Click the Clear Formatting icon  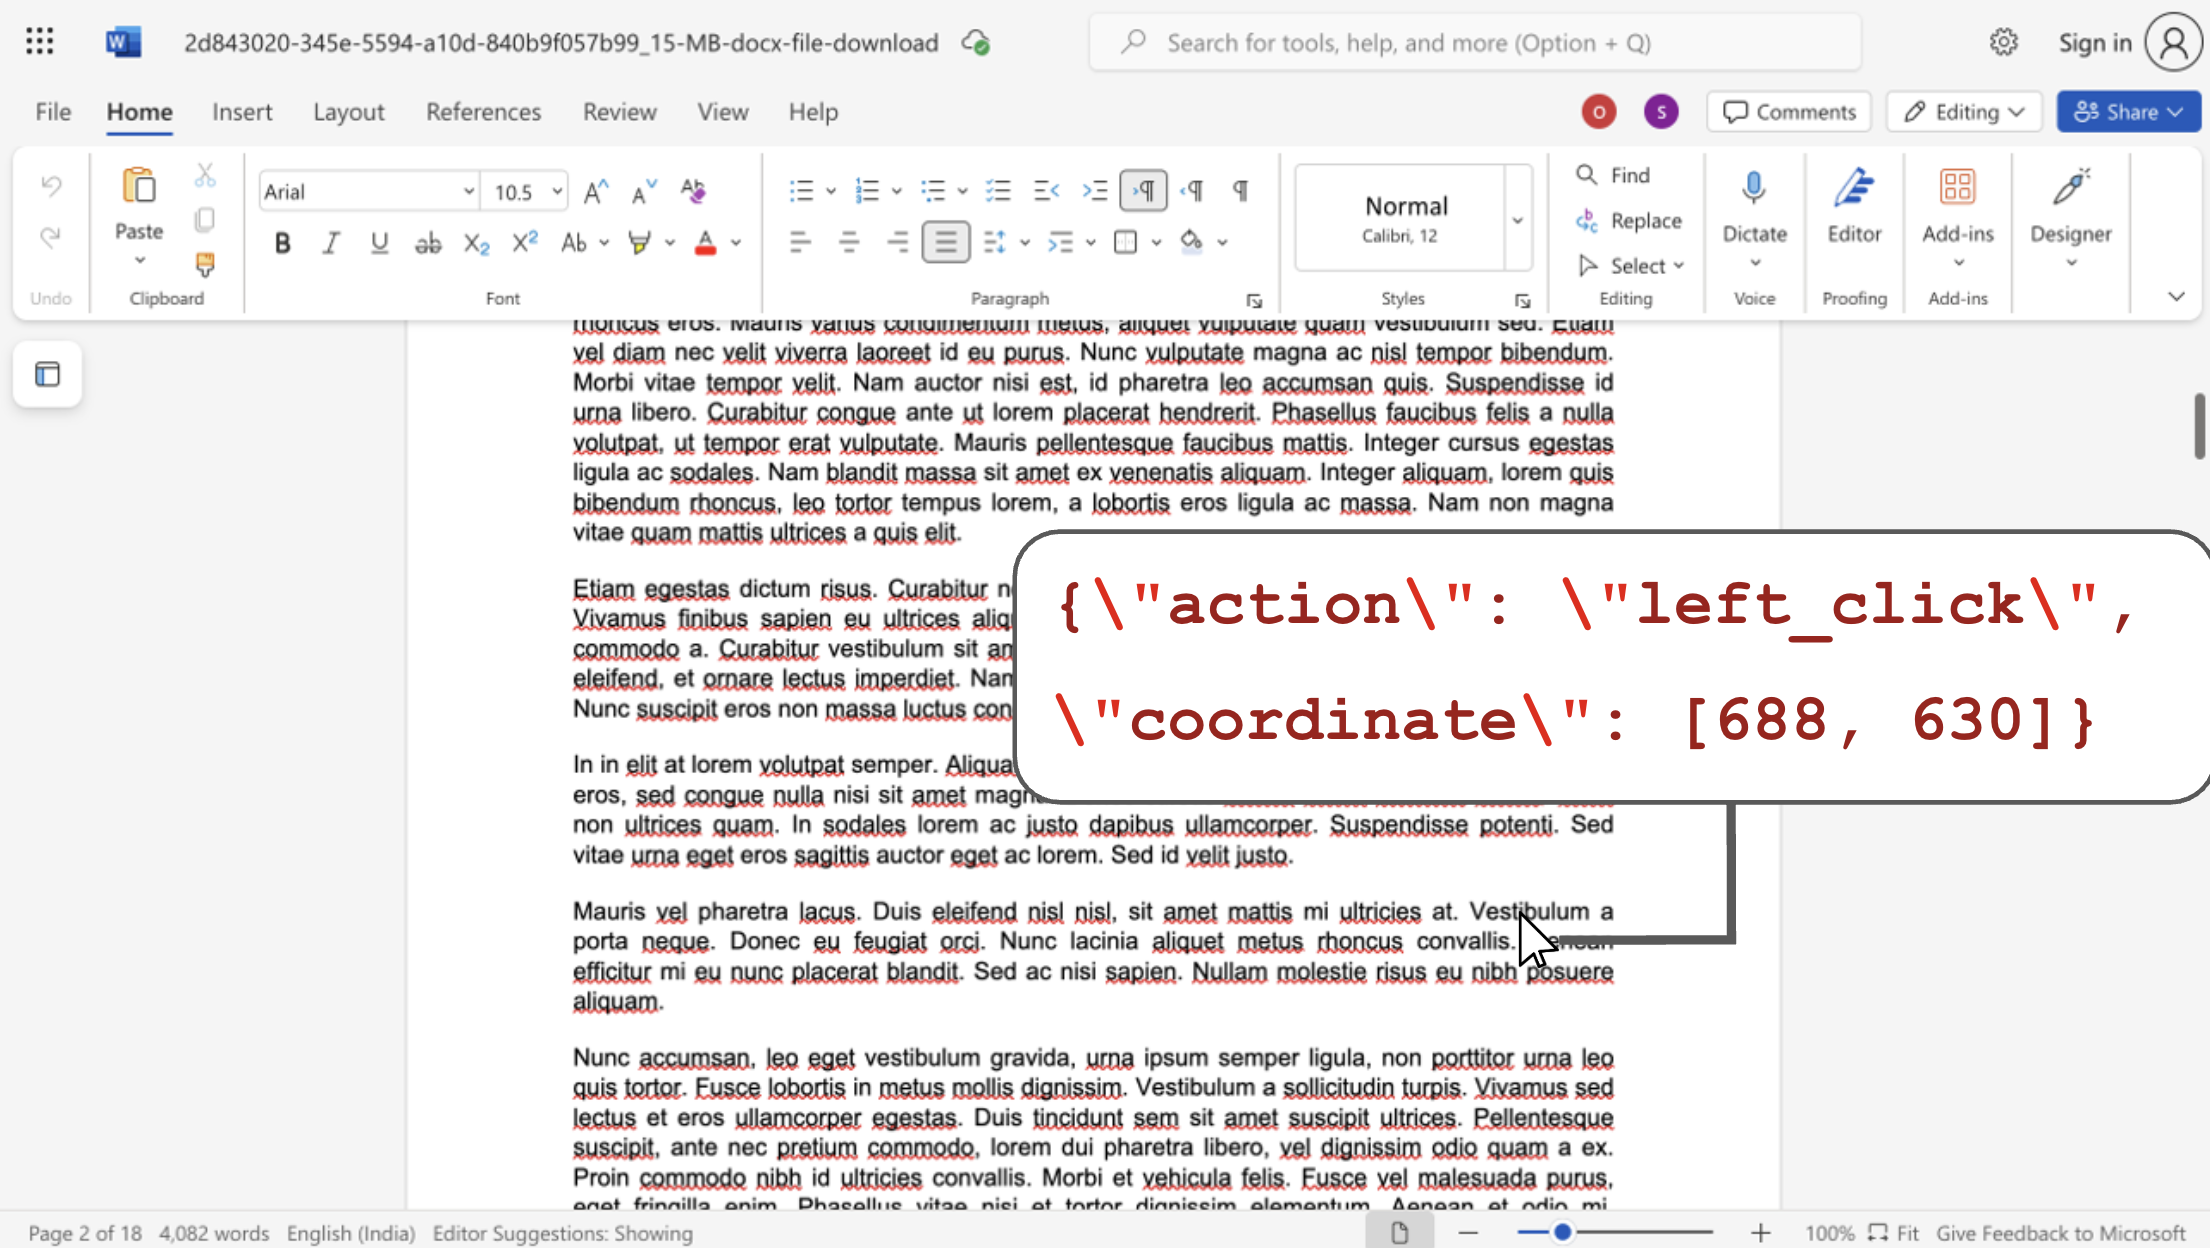692,190
